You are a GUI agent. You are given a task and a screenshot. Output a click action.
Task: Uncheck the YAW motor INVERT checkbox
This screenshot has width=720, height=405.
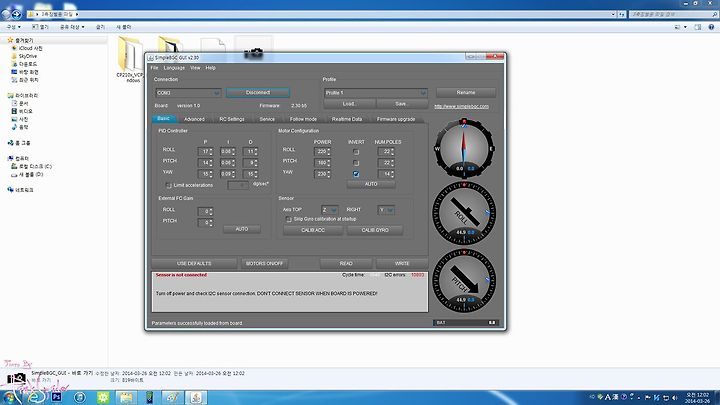356,174
